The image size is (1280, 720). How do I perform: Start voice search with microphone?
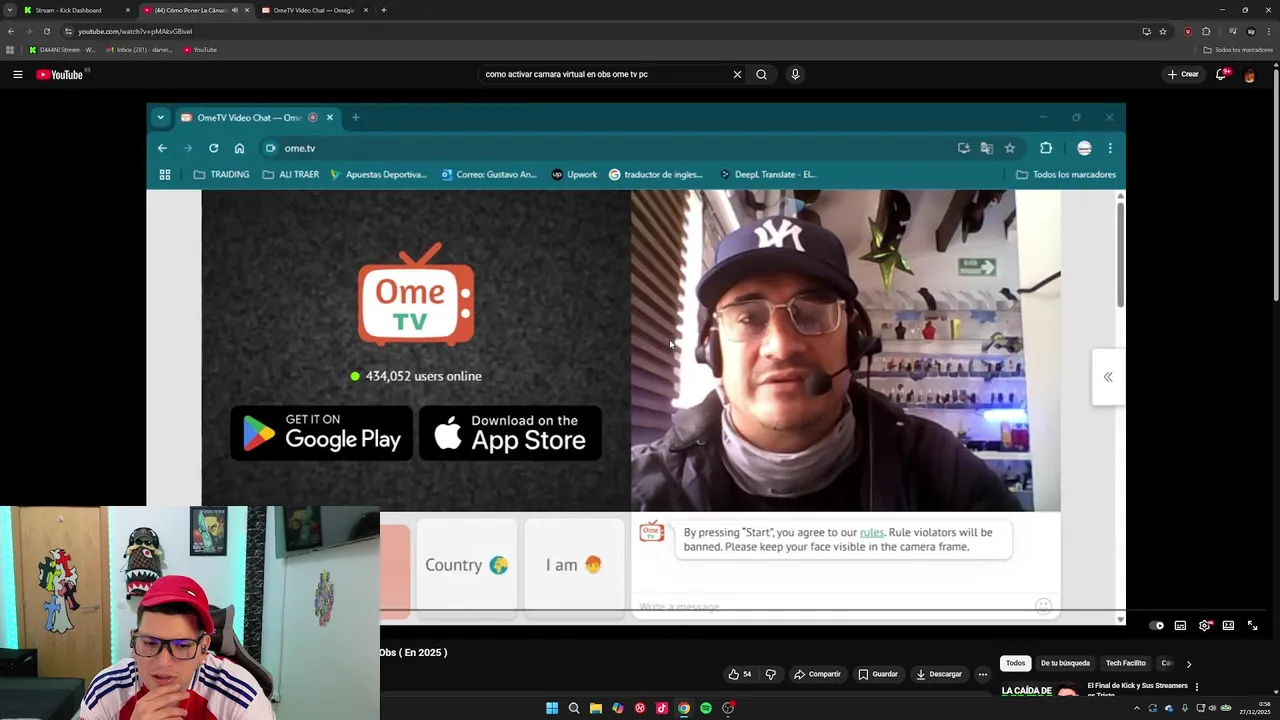[795, 74]
